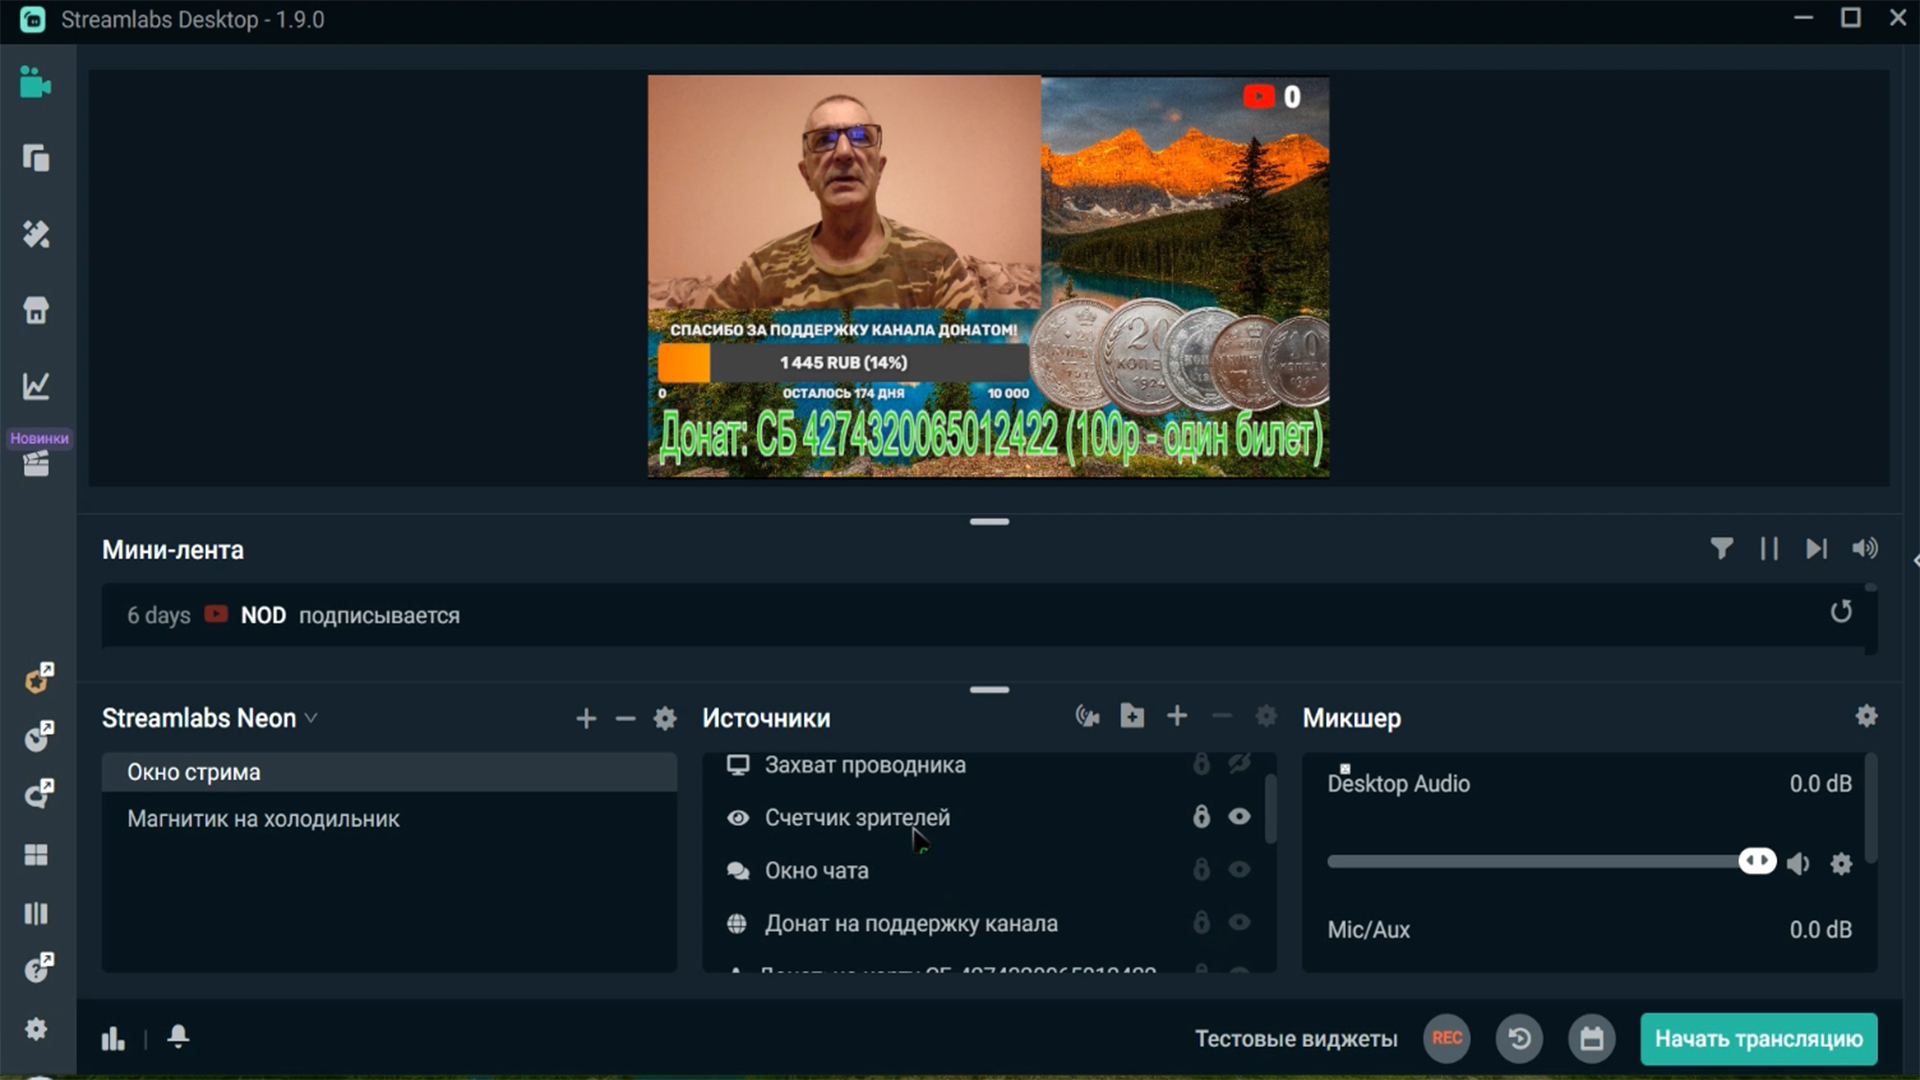Open the App Store sidebar icon

[x=36, y=311]
